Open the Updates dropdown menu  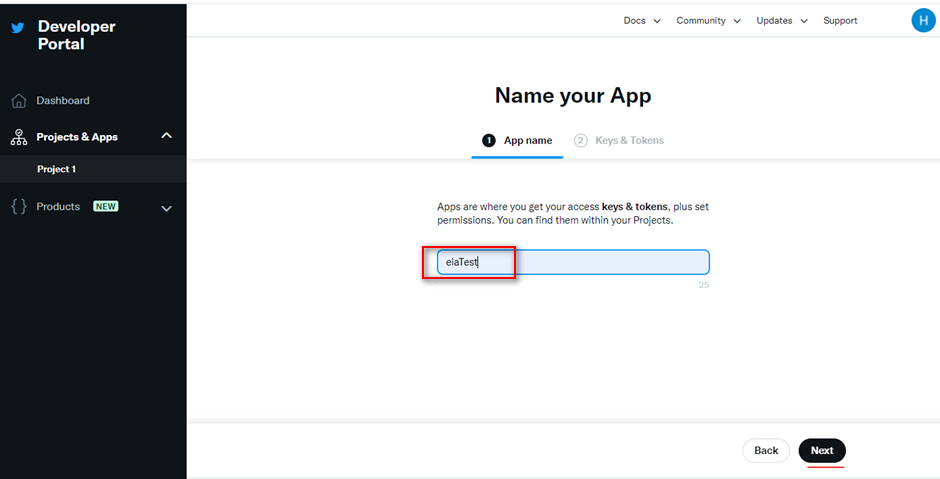[782, 21]
